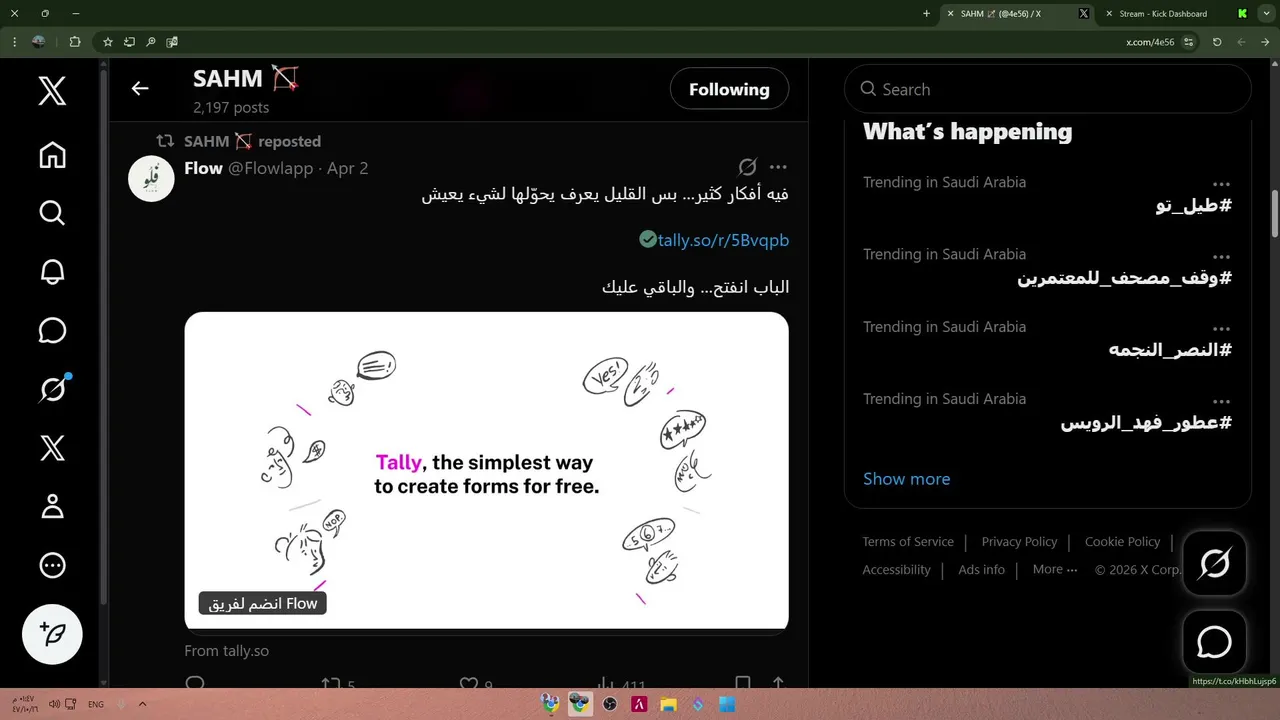The width and height of the screenshot is (1280, 720).
Task: Open the Privacy Policy link
Action: coord(1019,541)
